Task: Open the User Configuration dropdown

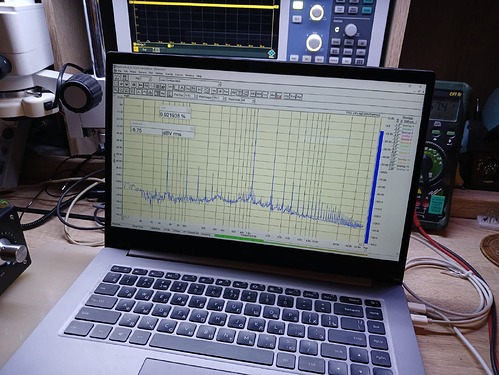Action: tap(191, 82)
